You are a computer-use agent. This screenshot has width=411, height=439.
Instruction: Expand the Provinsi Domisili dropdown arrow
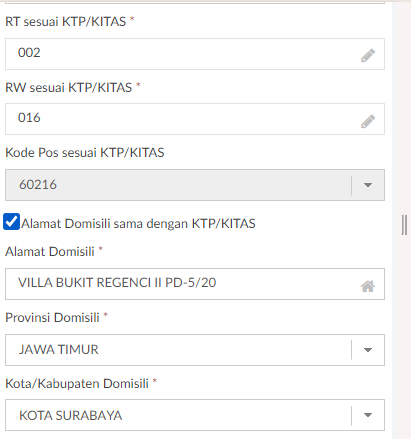tap(368, 350)
